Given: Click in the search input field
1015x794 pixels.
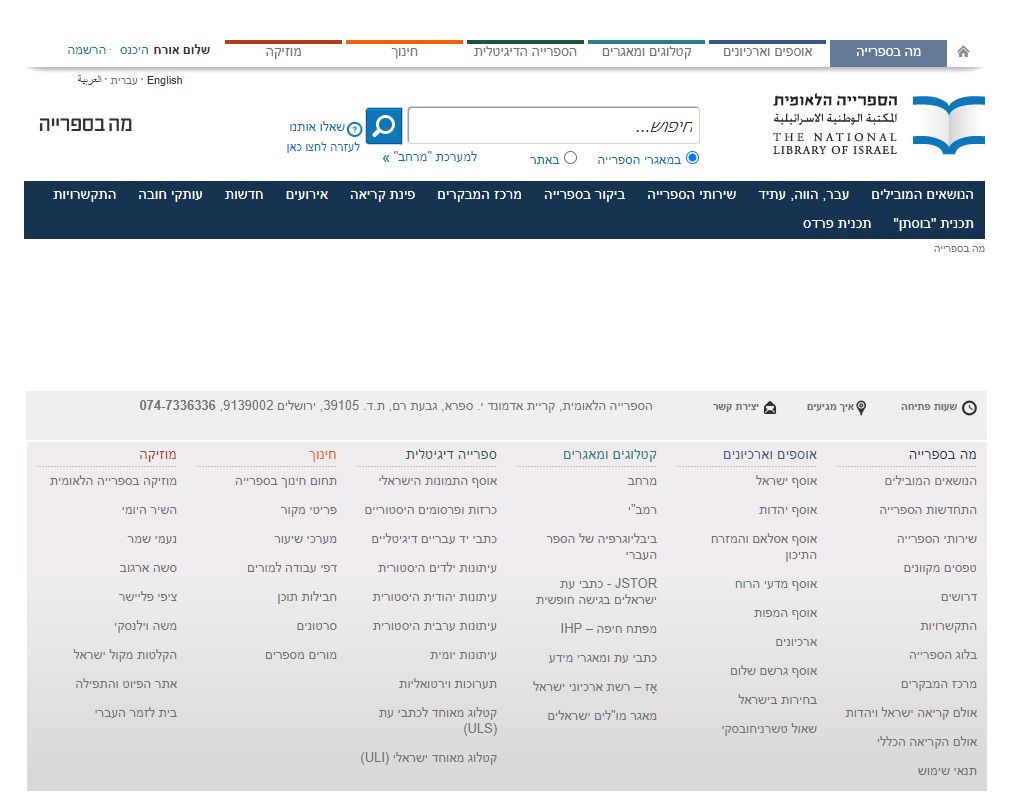Looking at the screenshot, I should [553, 126].
